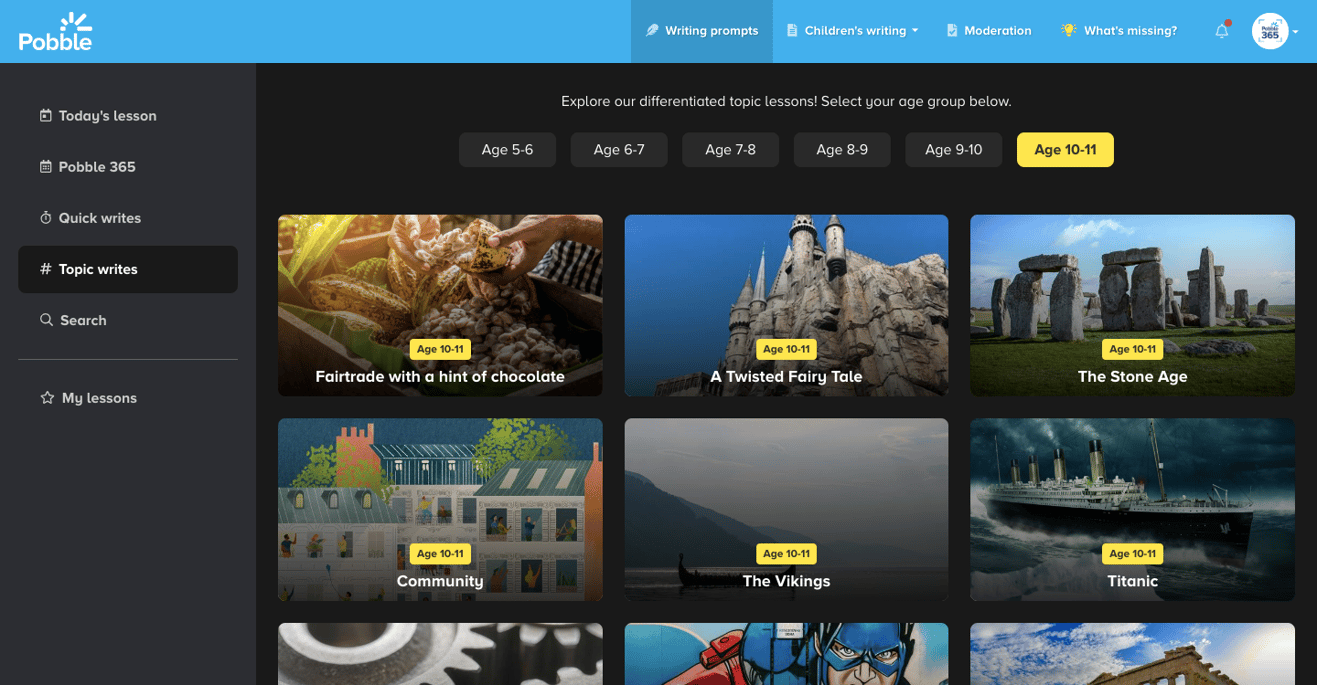The height and width of the screenshot is (685, 1317).
Task: Choose the Age 8-9 filter
Action: tap(842, 150)
